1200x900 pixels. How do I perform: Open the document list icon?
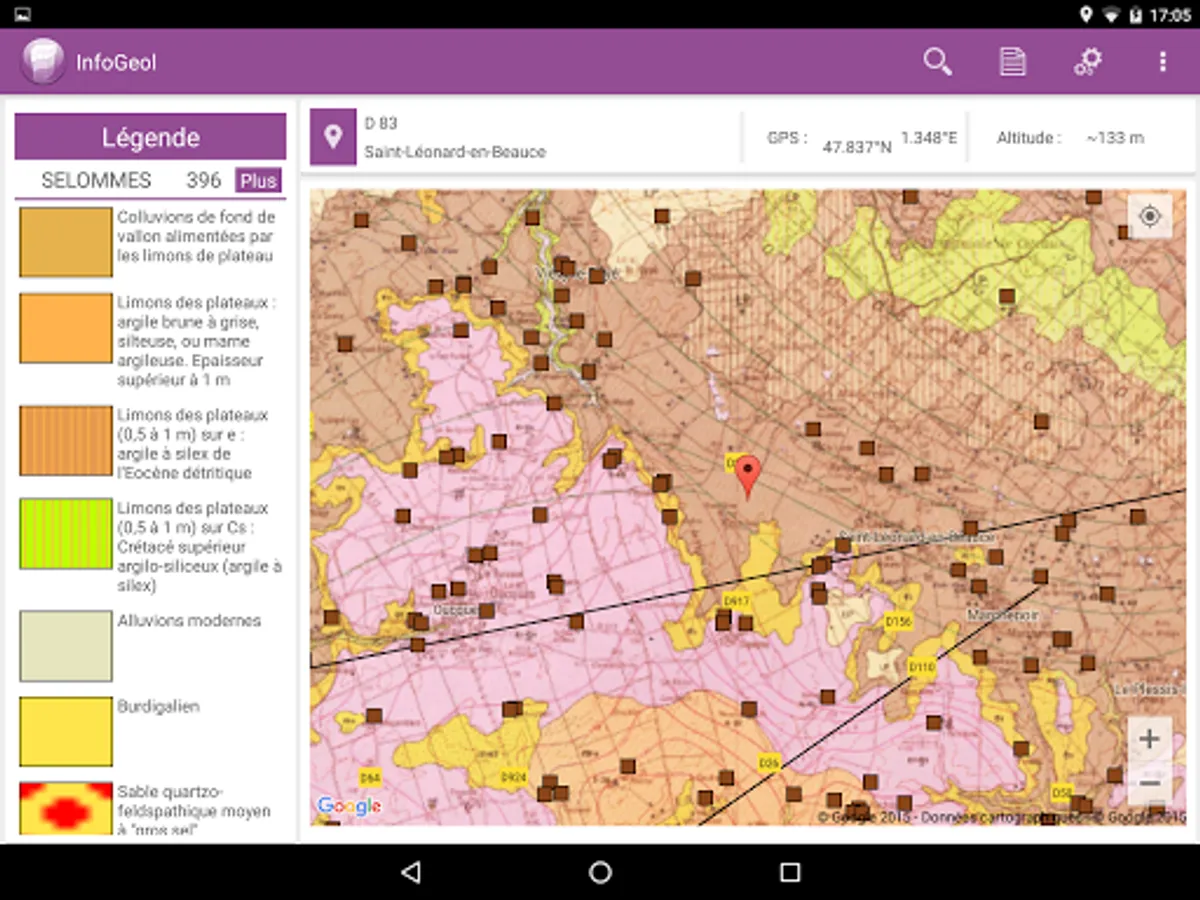coord(1012,62)
